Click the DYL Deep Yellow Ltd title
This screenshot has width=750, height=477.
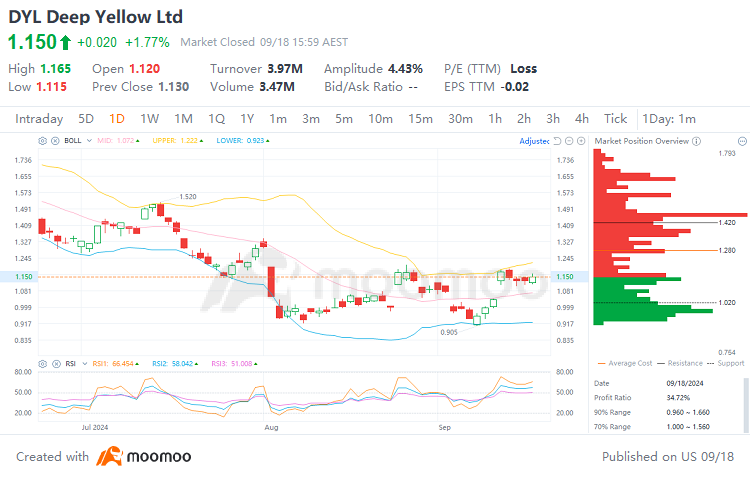(96, 17)
